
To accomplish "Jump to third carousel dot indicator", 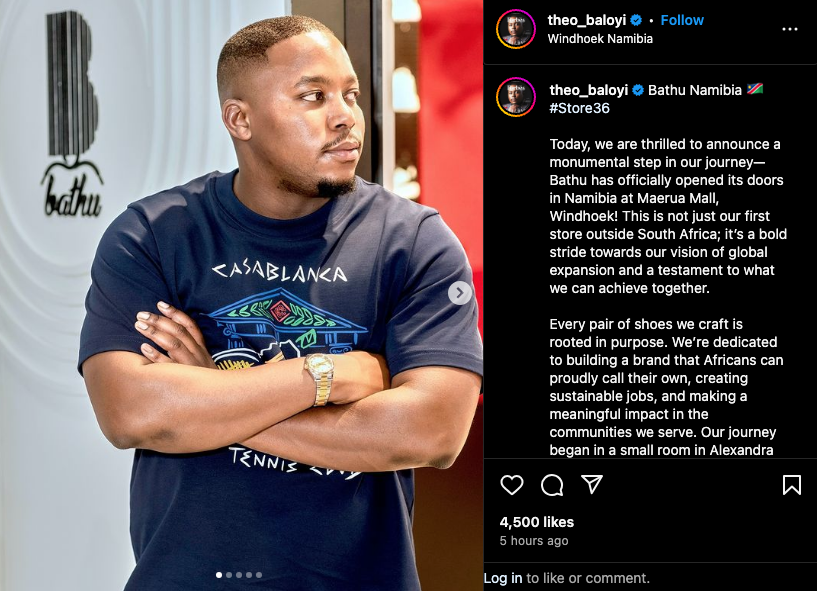I will 239,575.
